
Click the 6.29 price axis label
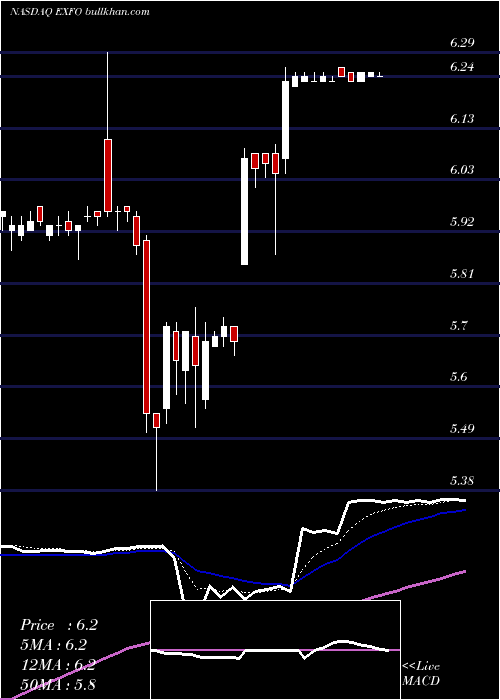click(x=462, y=43)
